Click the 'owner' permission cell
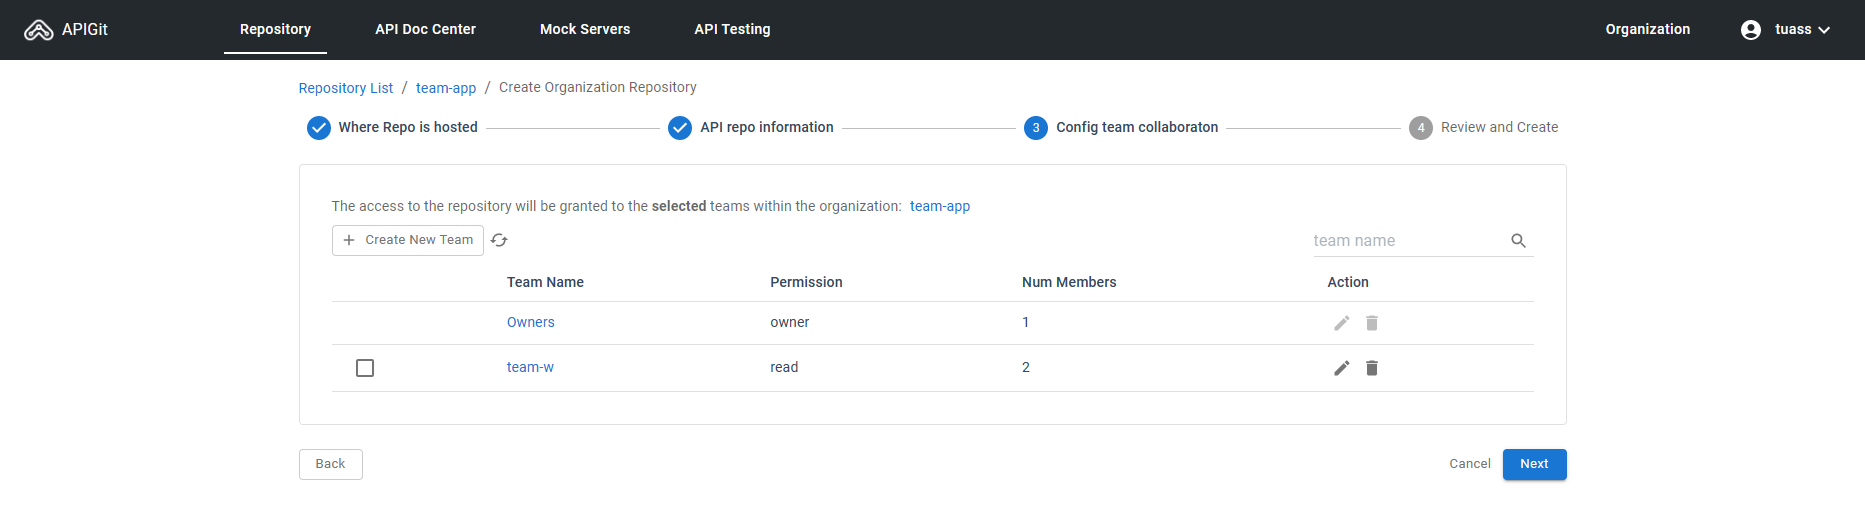 pos(789,322)
